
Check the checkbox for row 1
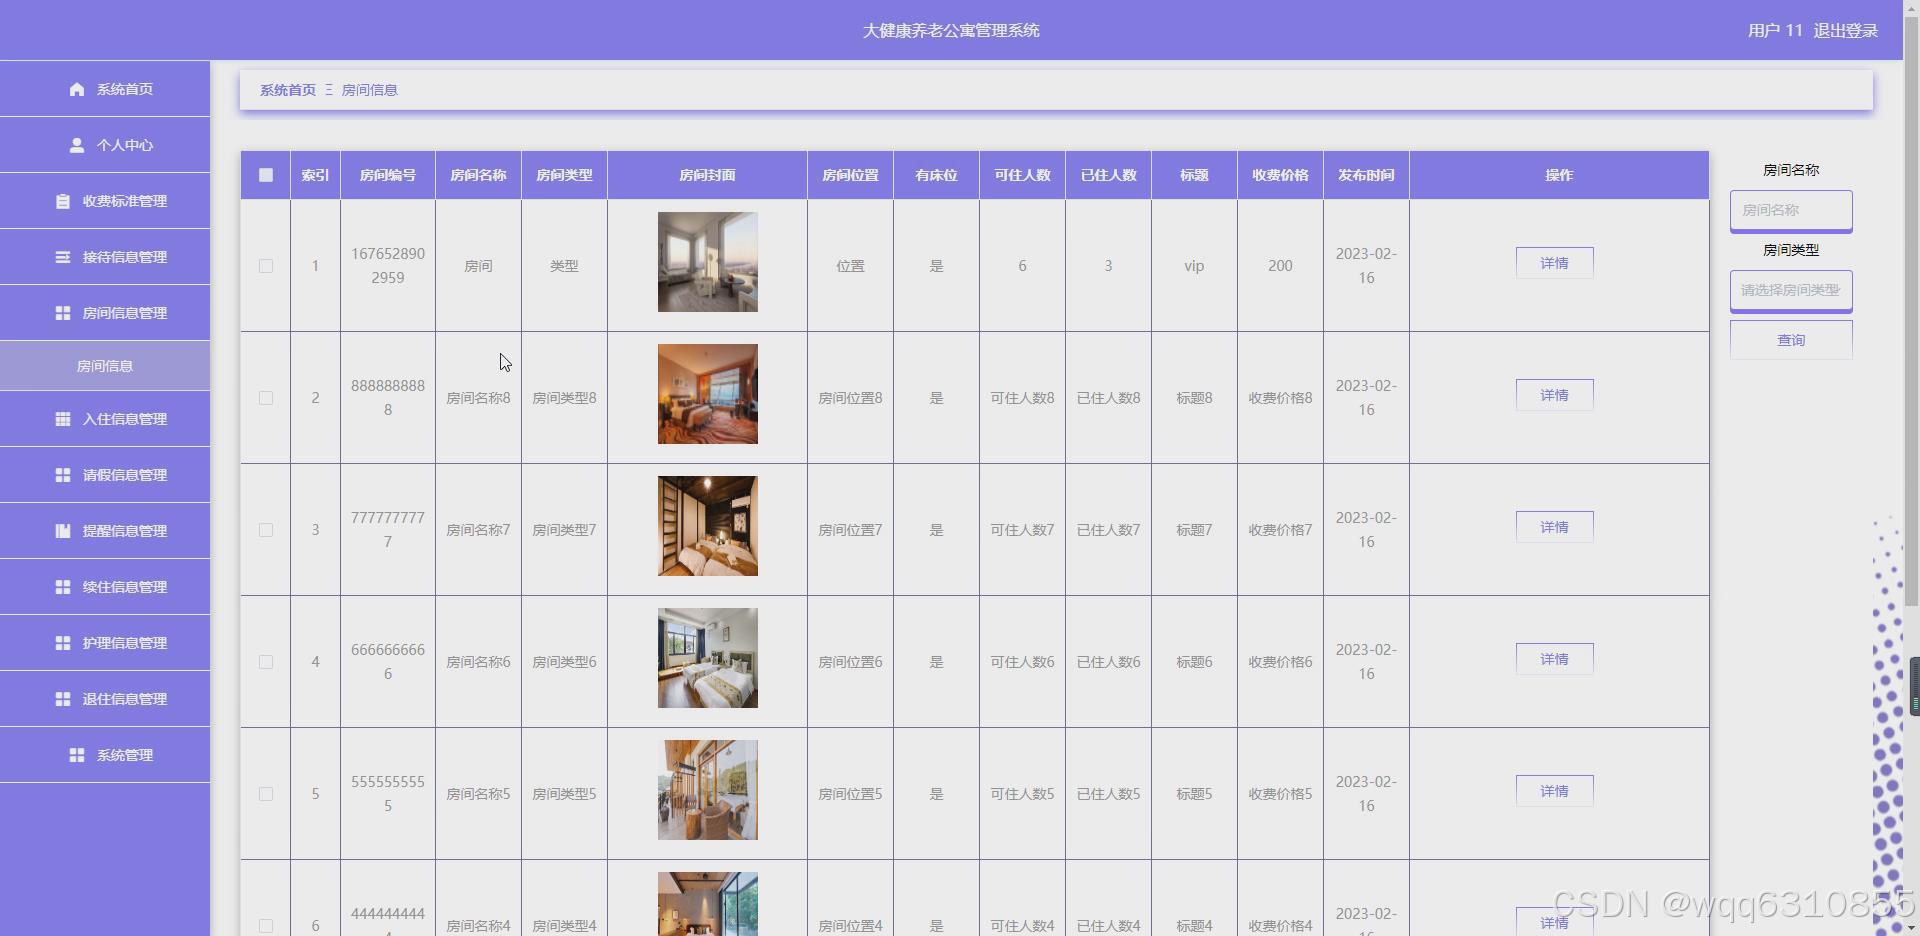click(266, 266)
